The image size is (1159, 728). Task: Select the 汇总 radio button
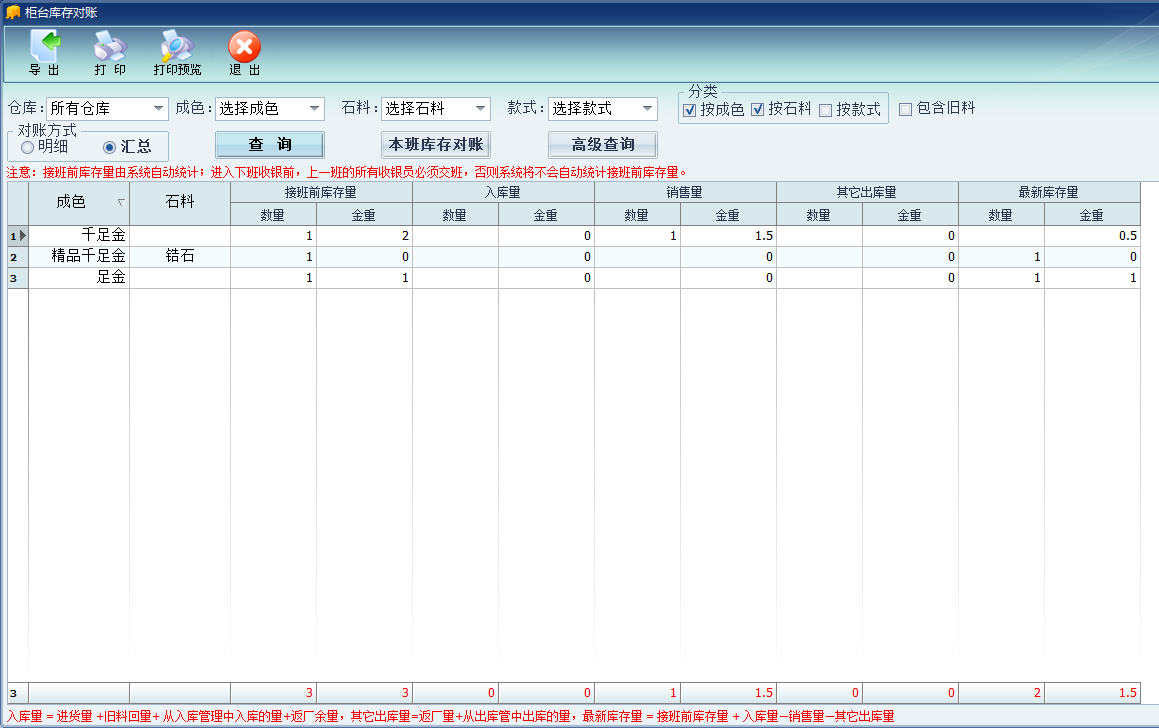pos(110,147)
